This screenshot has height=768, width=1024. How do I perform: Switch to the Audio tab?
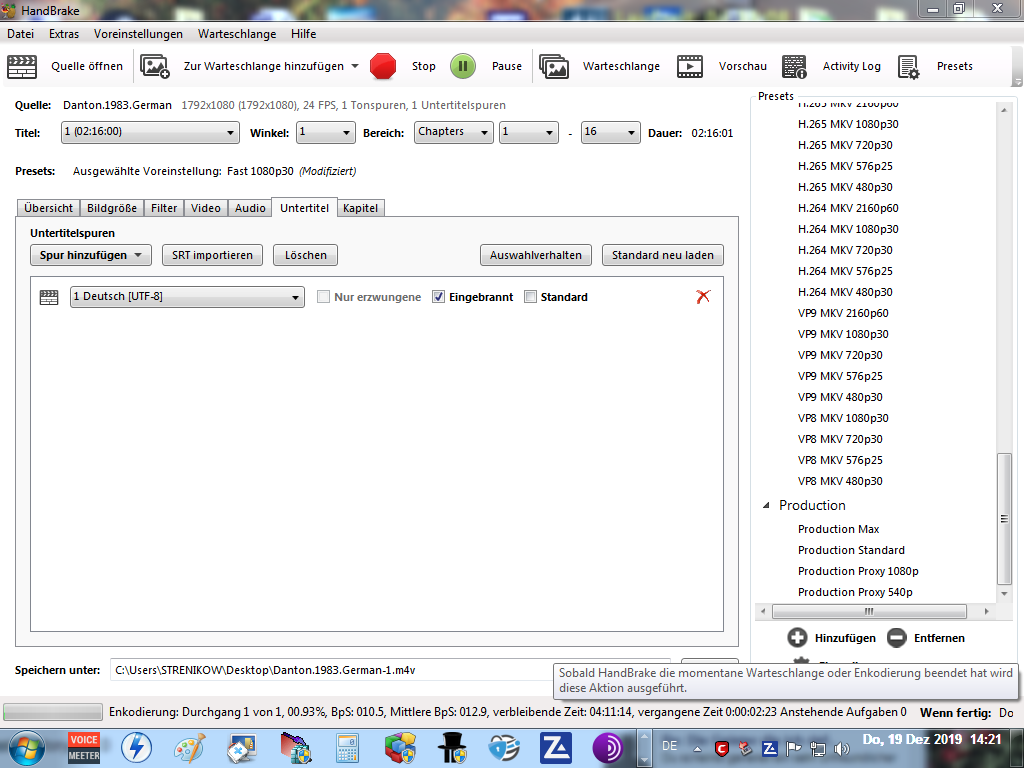coord(250,208)
